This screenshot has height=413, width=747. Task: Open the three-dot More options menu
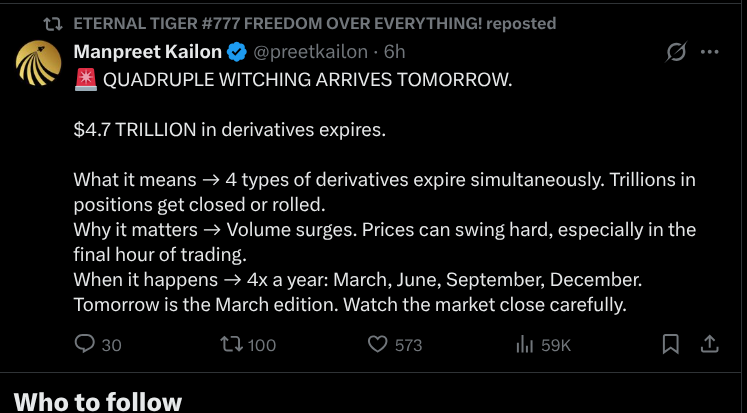click(710, 52)
